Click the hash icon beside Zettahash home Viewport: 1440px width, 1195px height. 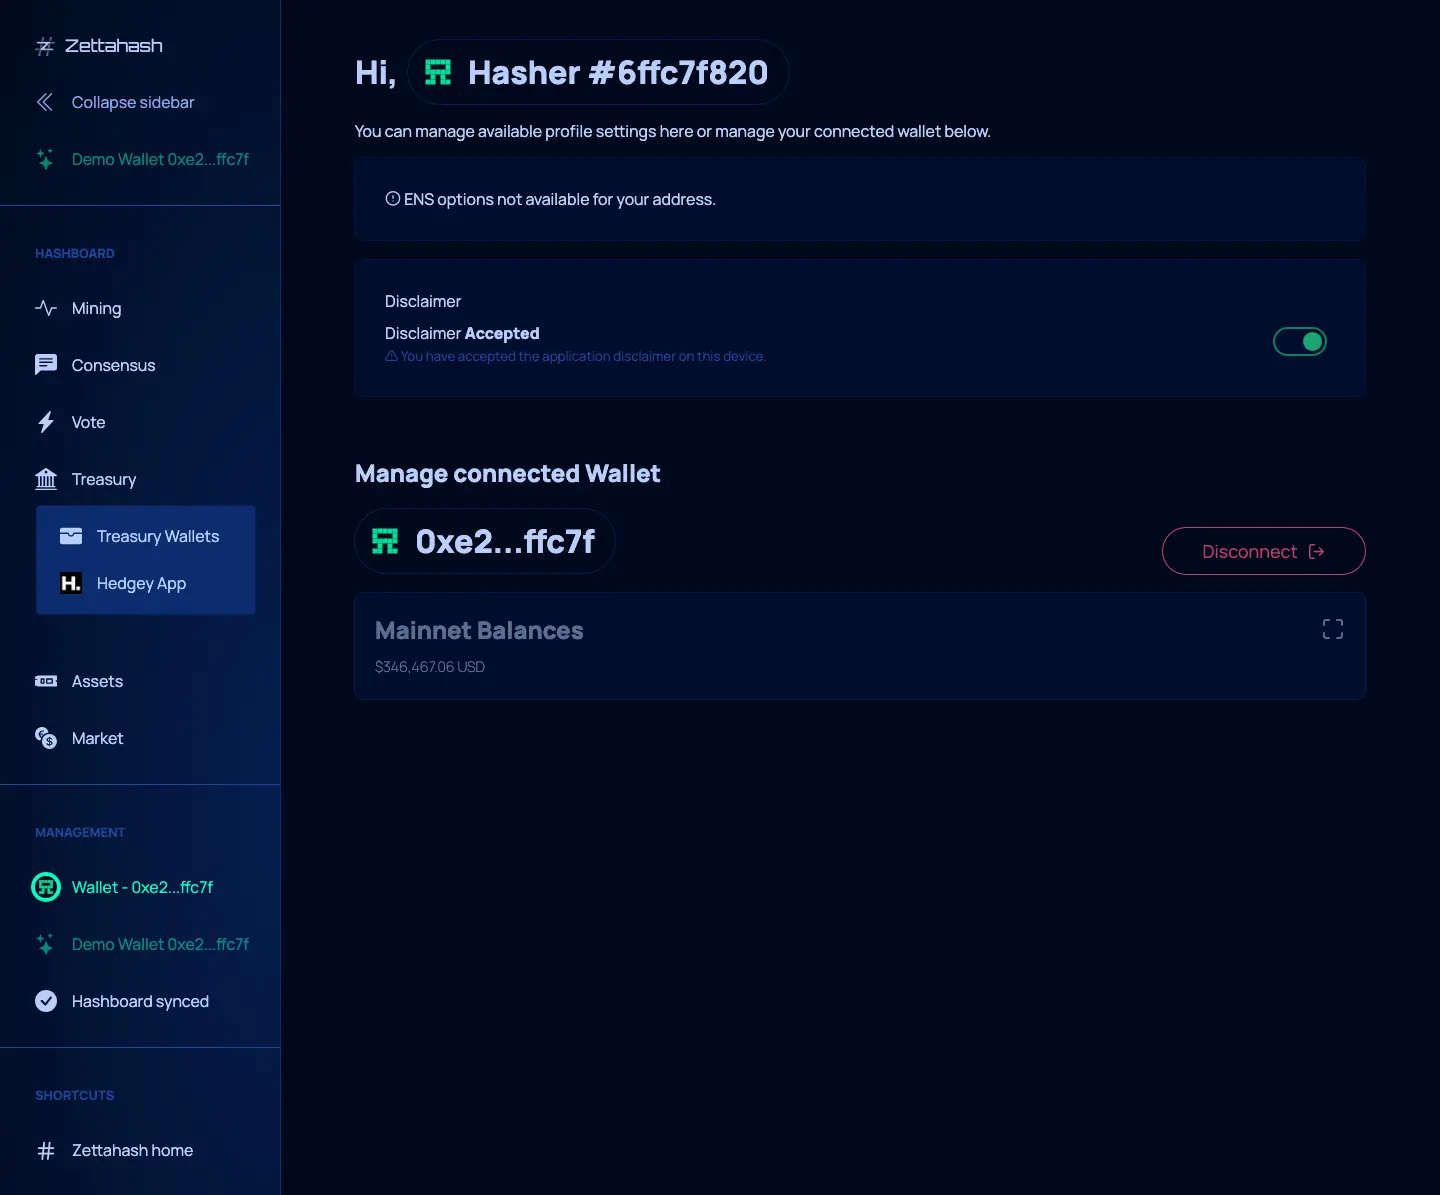46,1151
